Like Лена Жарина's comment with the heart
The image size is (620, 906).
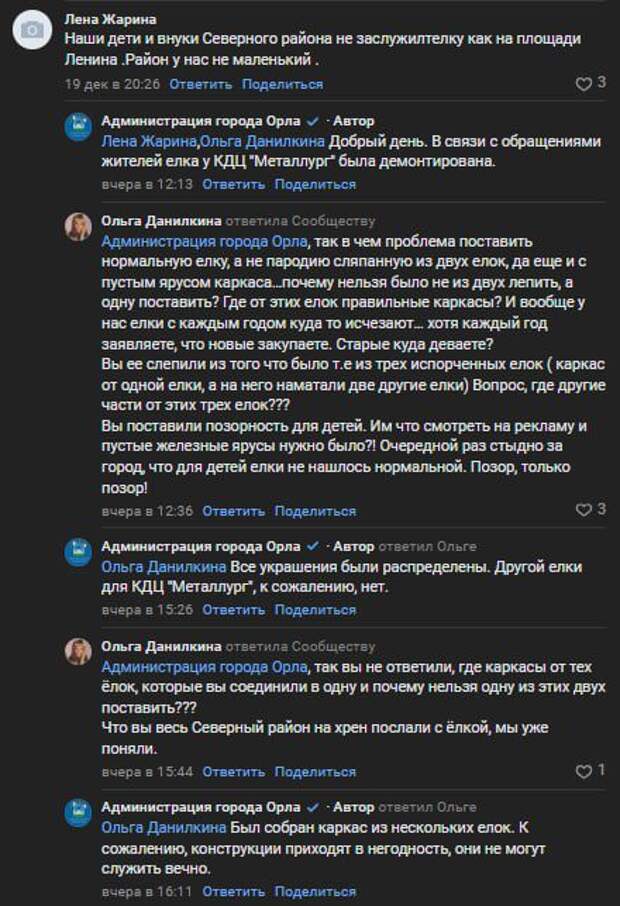pyautogui.click(x=584, y=84)
